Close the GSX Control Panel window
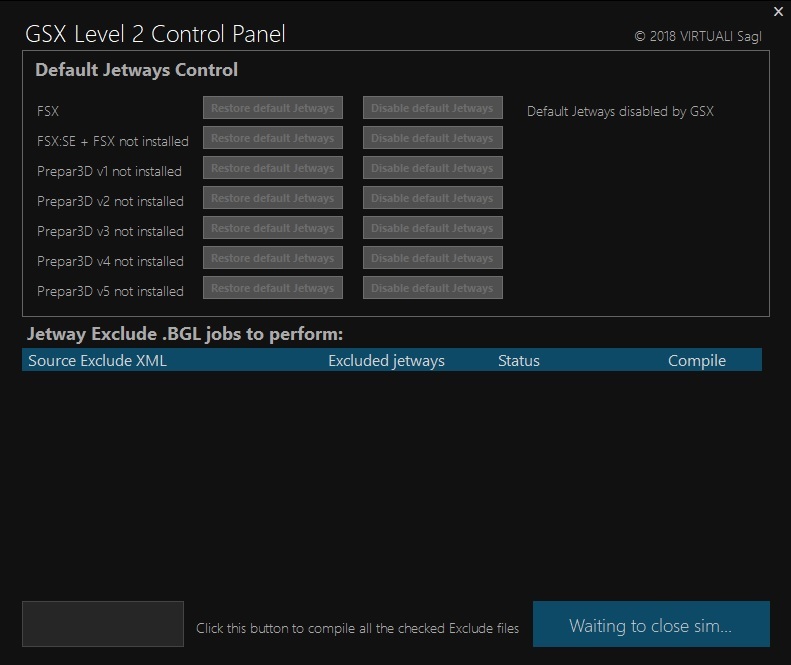791x665 pixels. coord(779,11)
